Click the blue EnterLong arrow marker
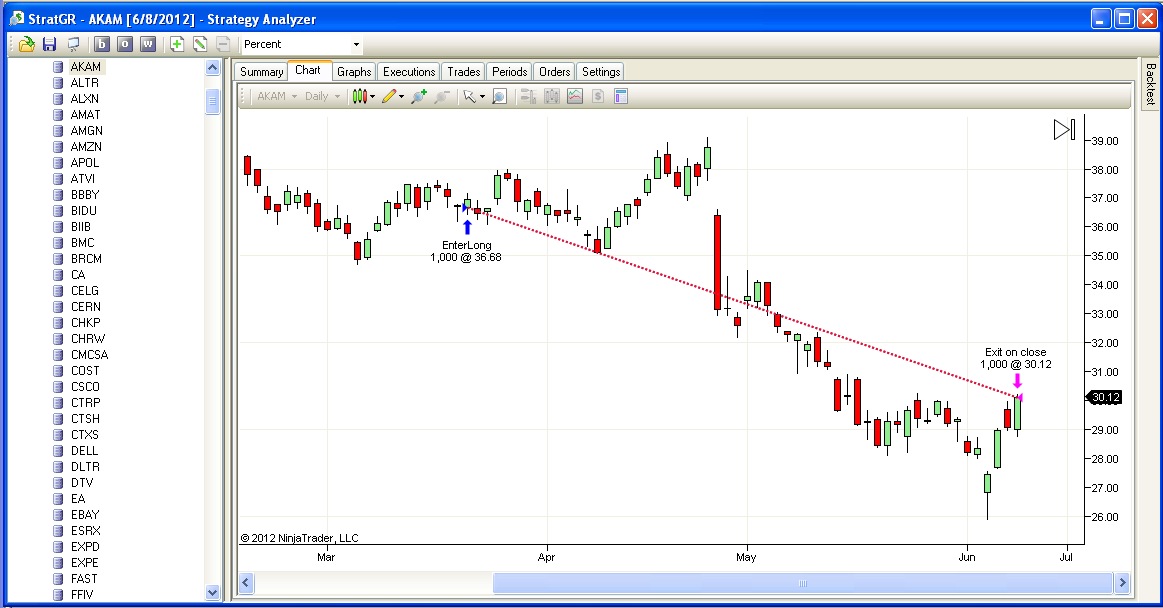 pyautogui.click(x=467, y=228)
